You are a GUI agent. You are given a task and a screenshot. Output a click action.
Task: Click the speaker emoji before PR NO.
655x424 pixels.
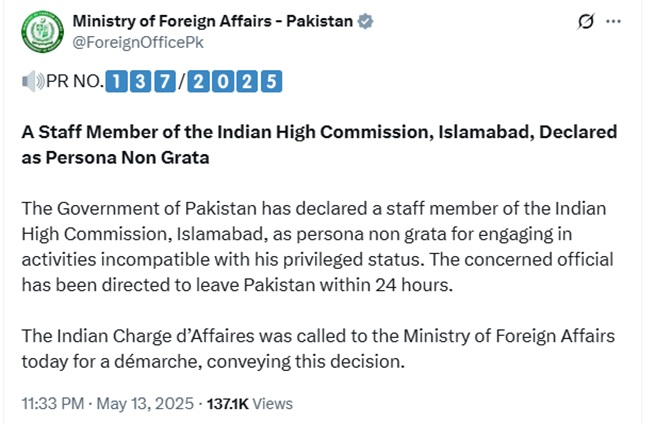pyautogui.click(x=32, y=82)
